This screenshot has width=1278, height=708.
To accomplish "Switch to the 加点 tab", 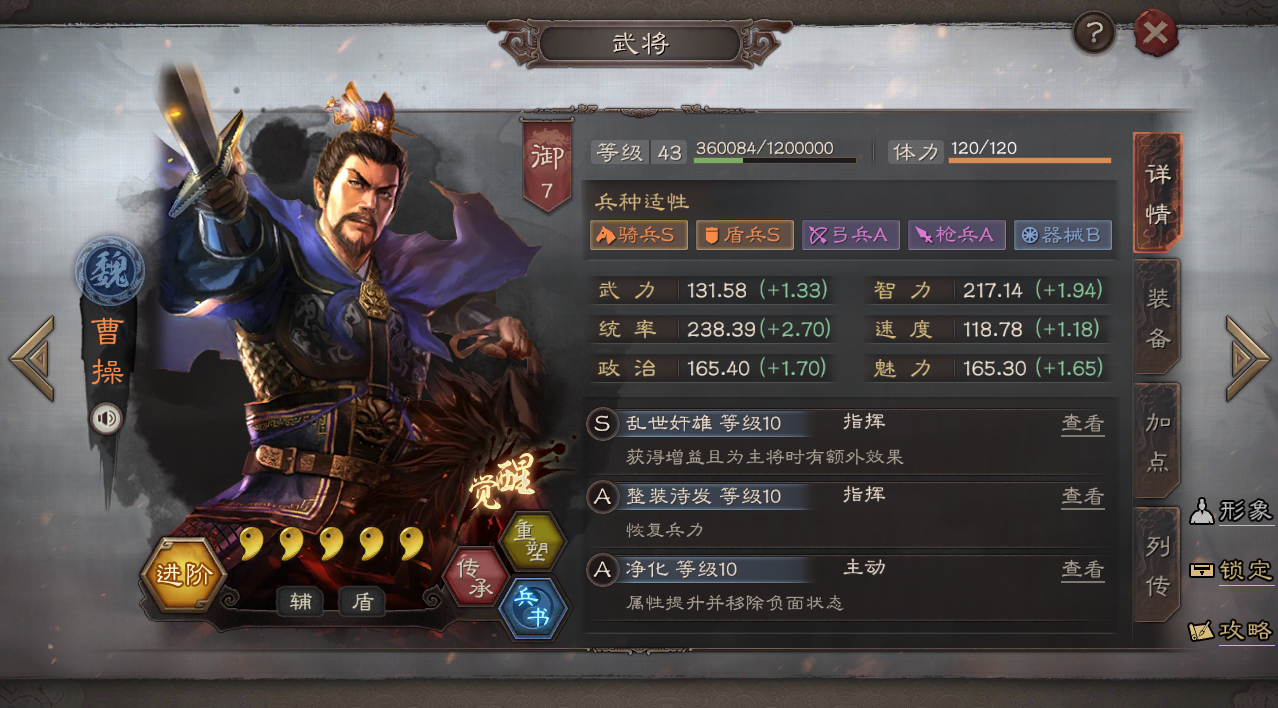I will tap(1157, 440).
